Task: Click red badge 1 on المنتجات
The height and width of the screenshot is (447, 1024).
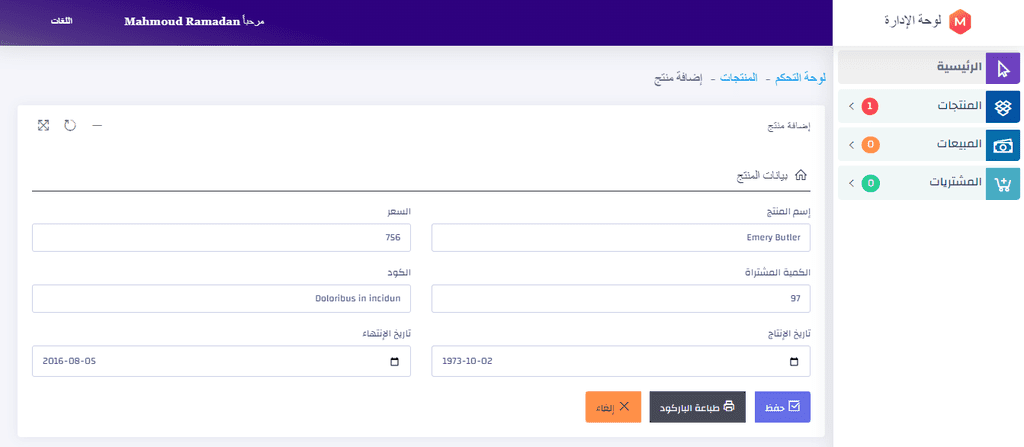Action: coord(870,107)
